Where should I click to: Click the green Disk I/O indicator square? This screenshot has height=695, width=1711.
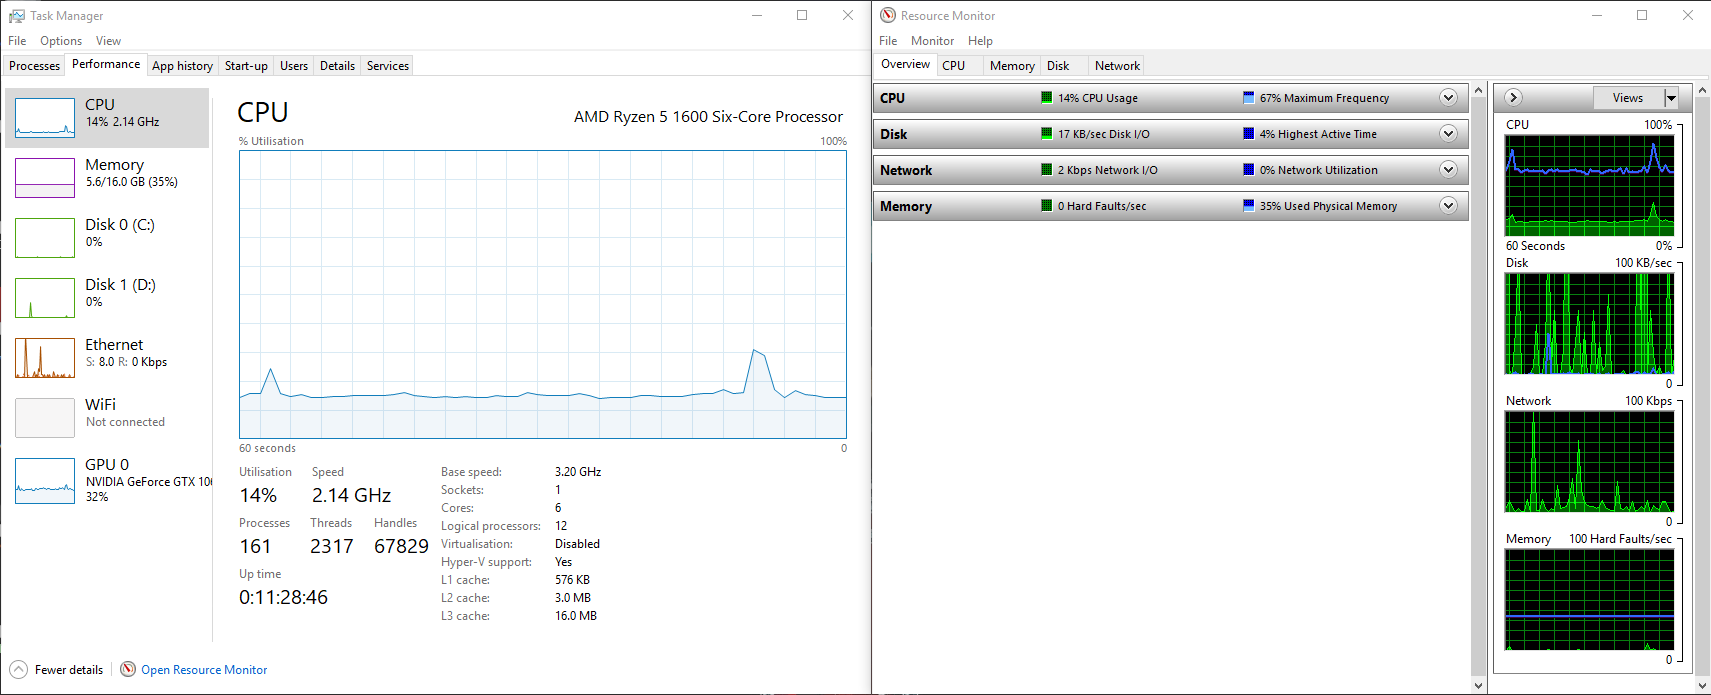click(x=1046, y=134)
